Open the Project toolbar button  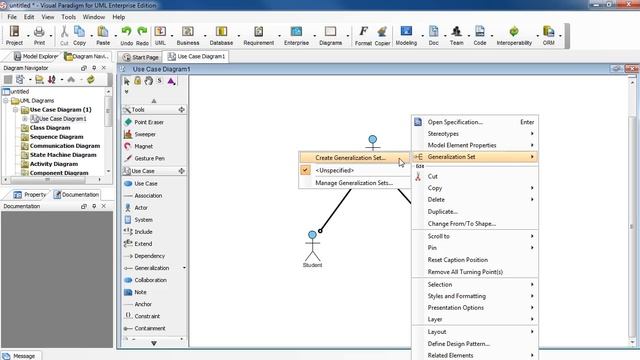14,36
